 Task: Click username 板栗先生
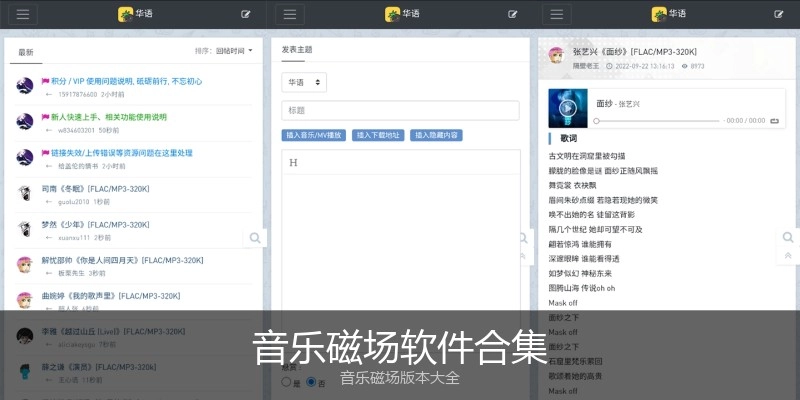[71, 273]
